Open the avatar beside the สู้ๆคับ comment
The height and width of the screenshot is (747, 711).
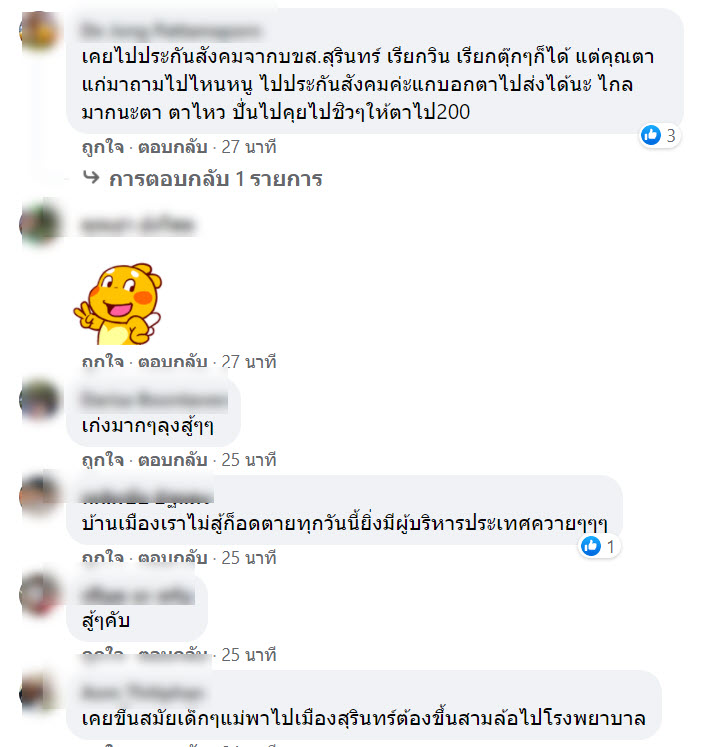pyautogui.click(x=39, y=595)
